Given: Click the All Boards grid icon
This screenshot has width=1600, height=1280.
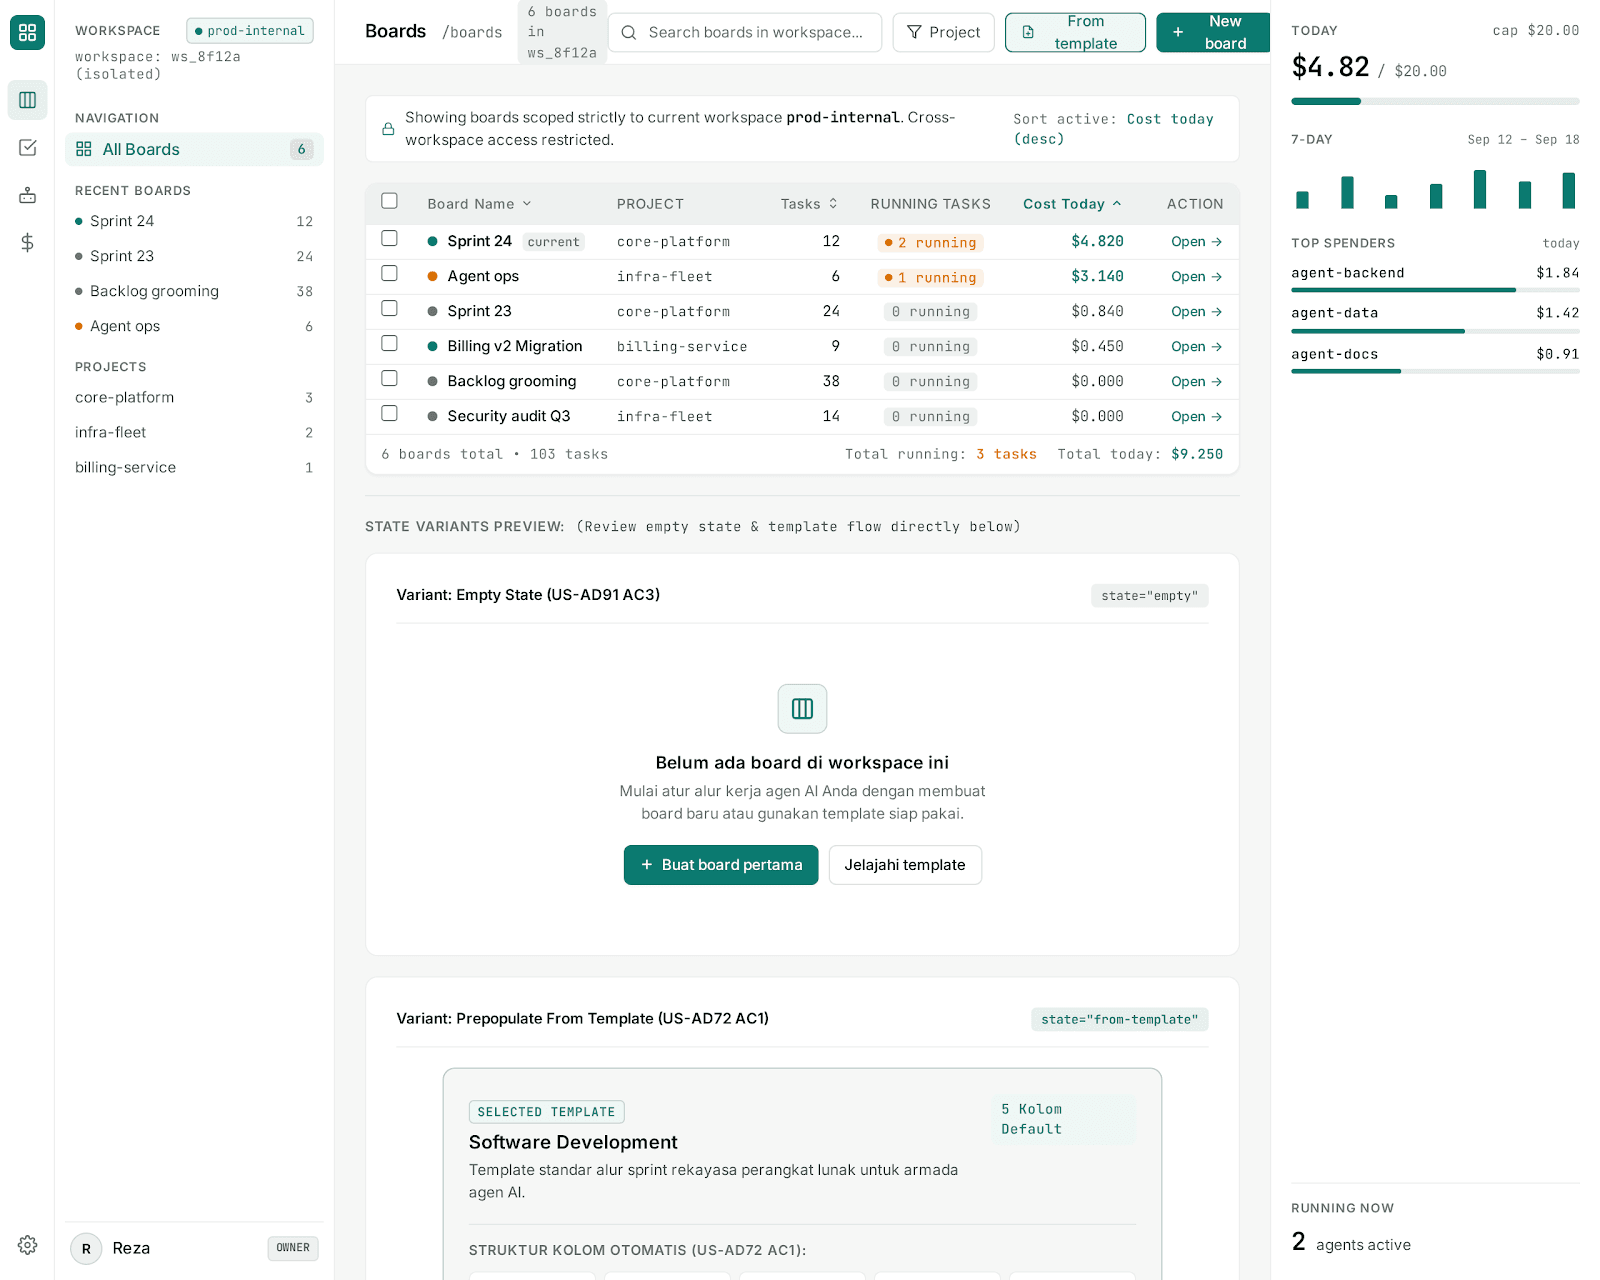Looking at the screenshot, I should (84, 149).
